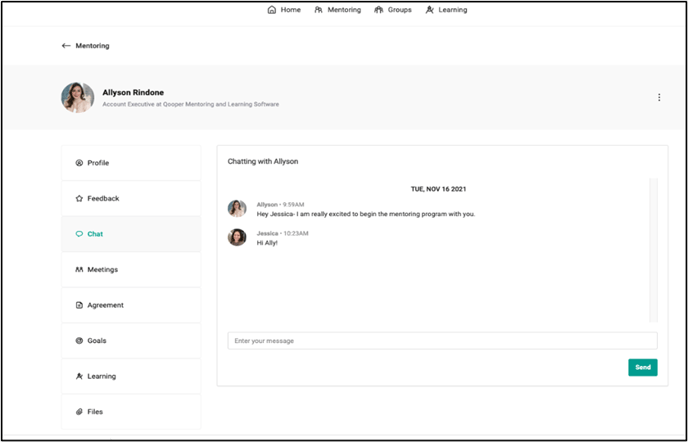Viewport: 688px width, 442px height.
Task: Select the Profile icon in sidebar
Action: click(x=79, y=163)
